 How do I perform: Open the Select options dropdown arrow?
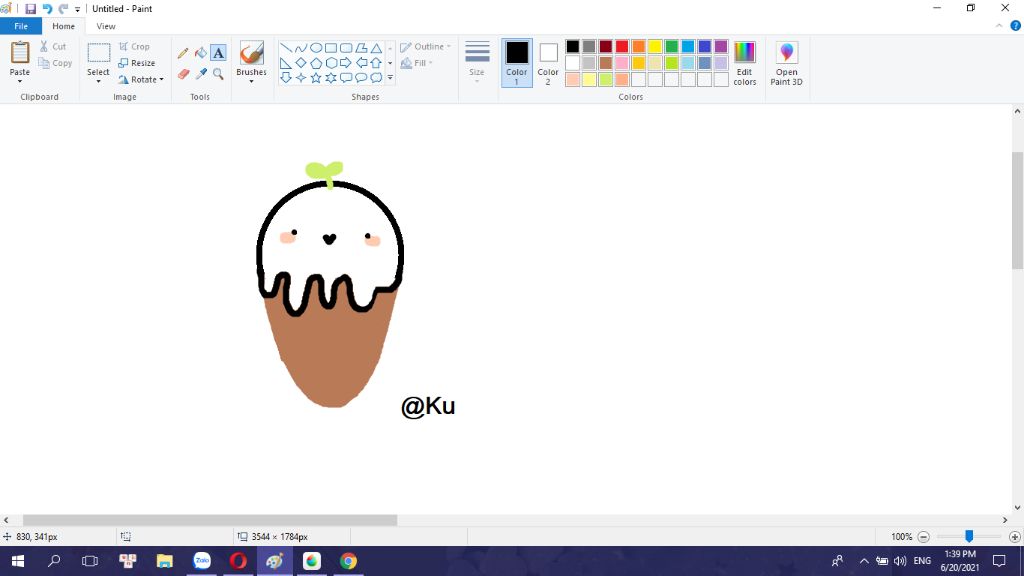pos(99,81)
